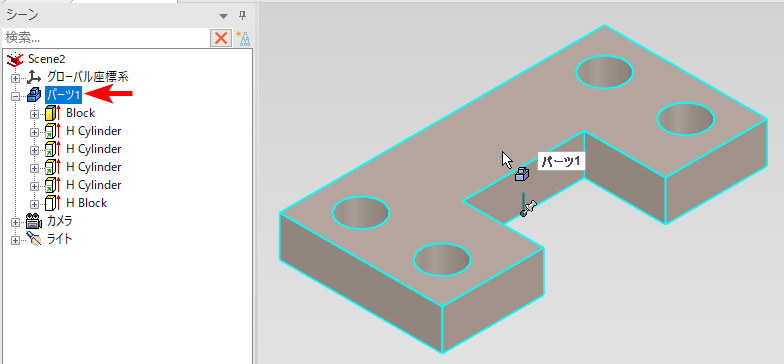Click the Scene2 root icon
Screen dimensions: 784x364
[16, 59]
